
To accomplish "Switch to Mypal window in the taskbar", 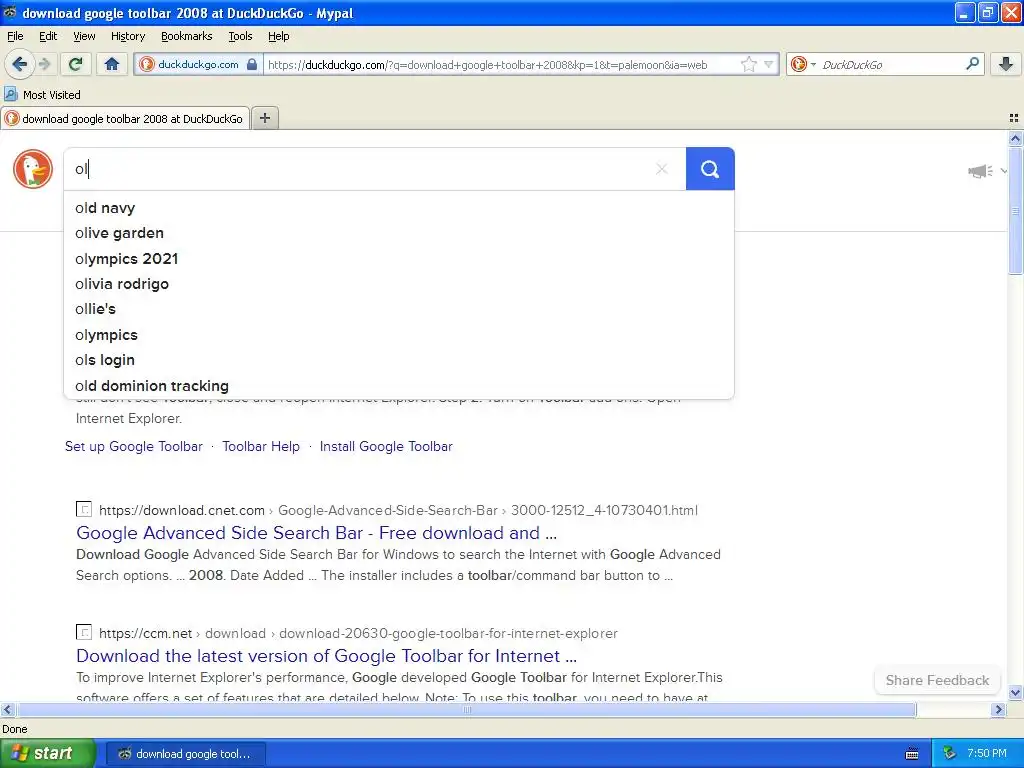I will (185, 754).
